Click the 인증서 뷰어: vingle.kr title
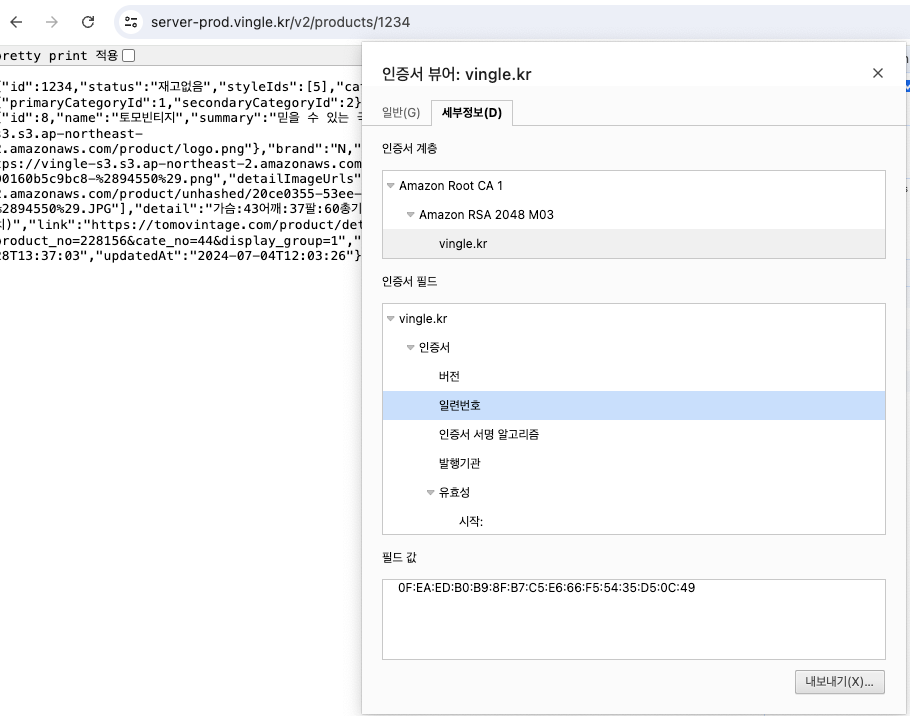 point(456,74)
